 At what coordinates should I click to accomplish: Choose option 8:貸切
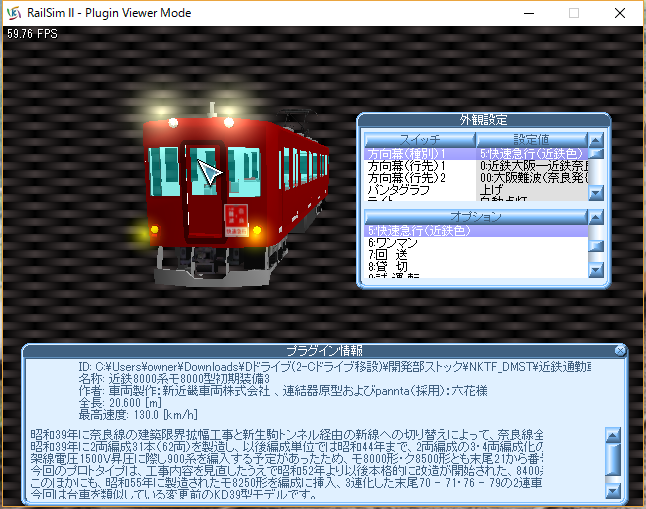tap(476, 267)
